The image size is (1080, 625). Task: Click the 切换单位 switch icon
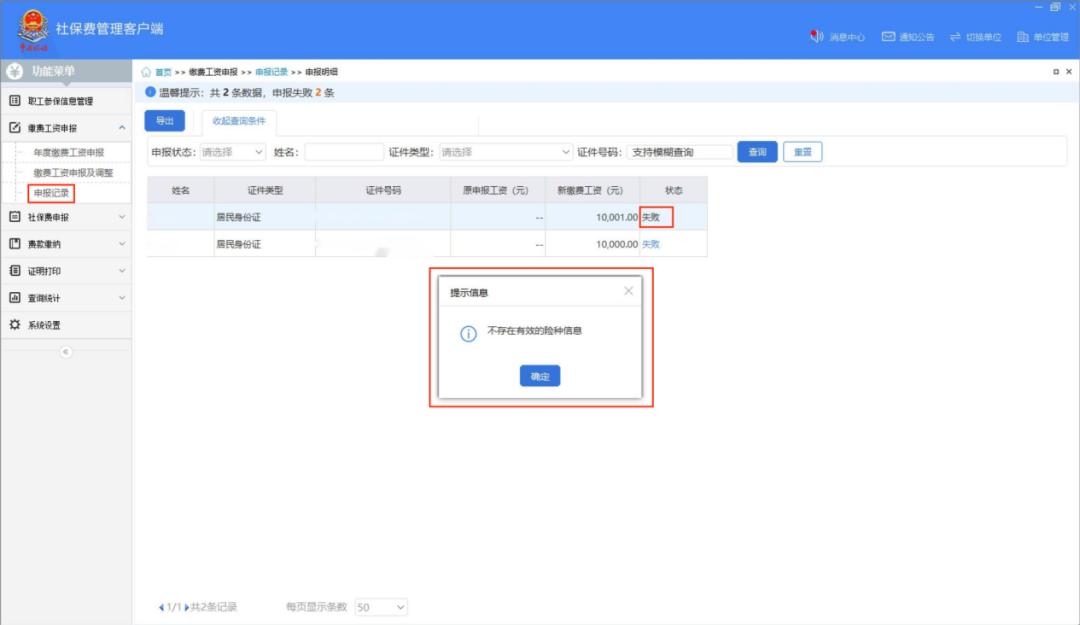(956, 37)
